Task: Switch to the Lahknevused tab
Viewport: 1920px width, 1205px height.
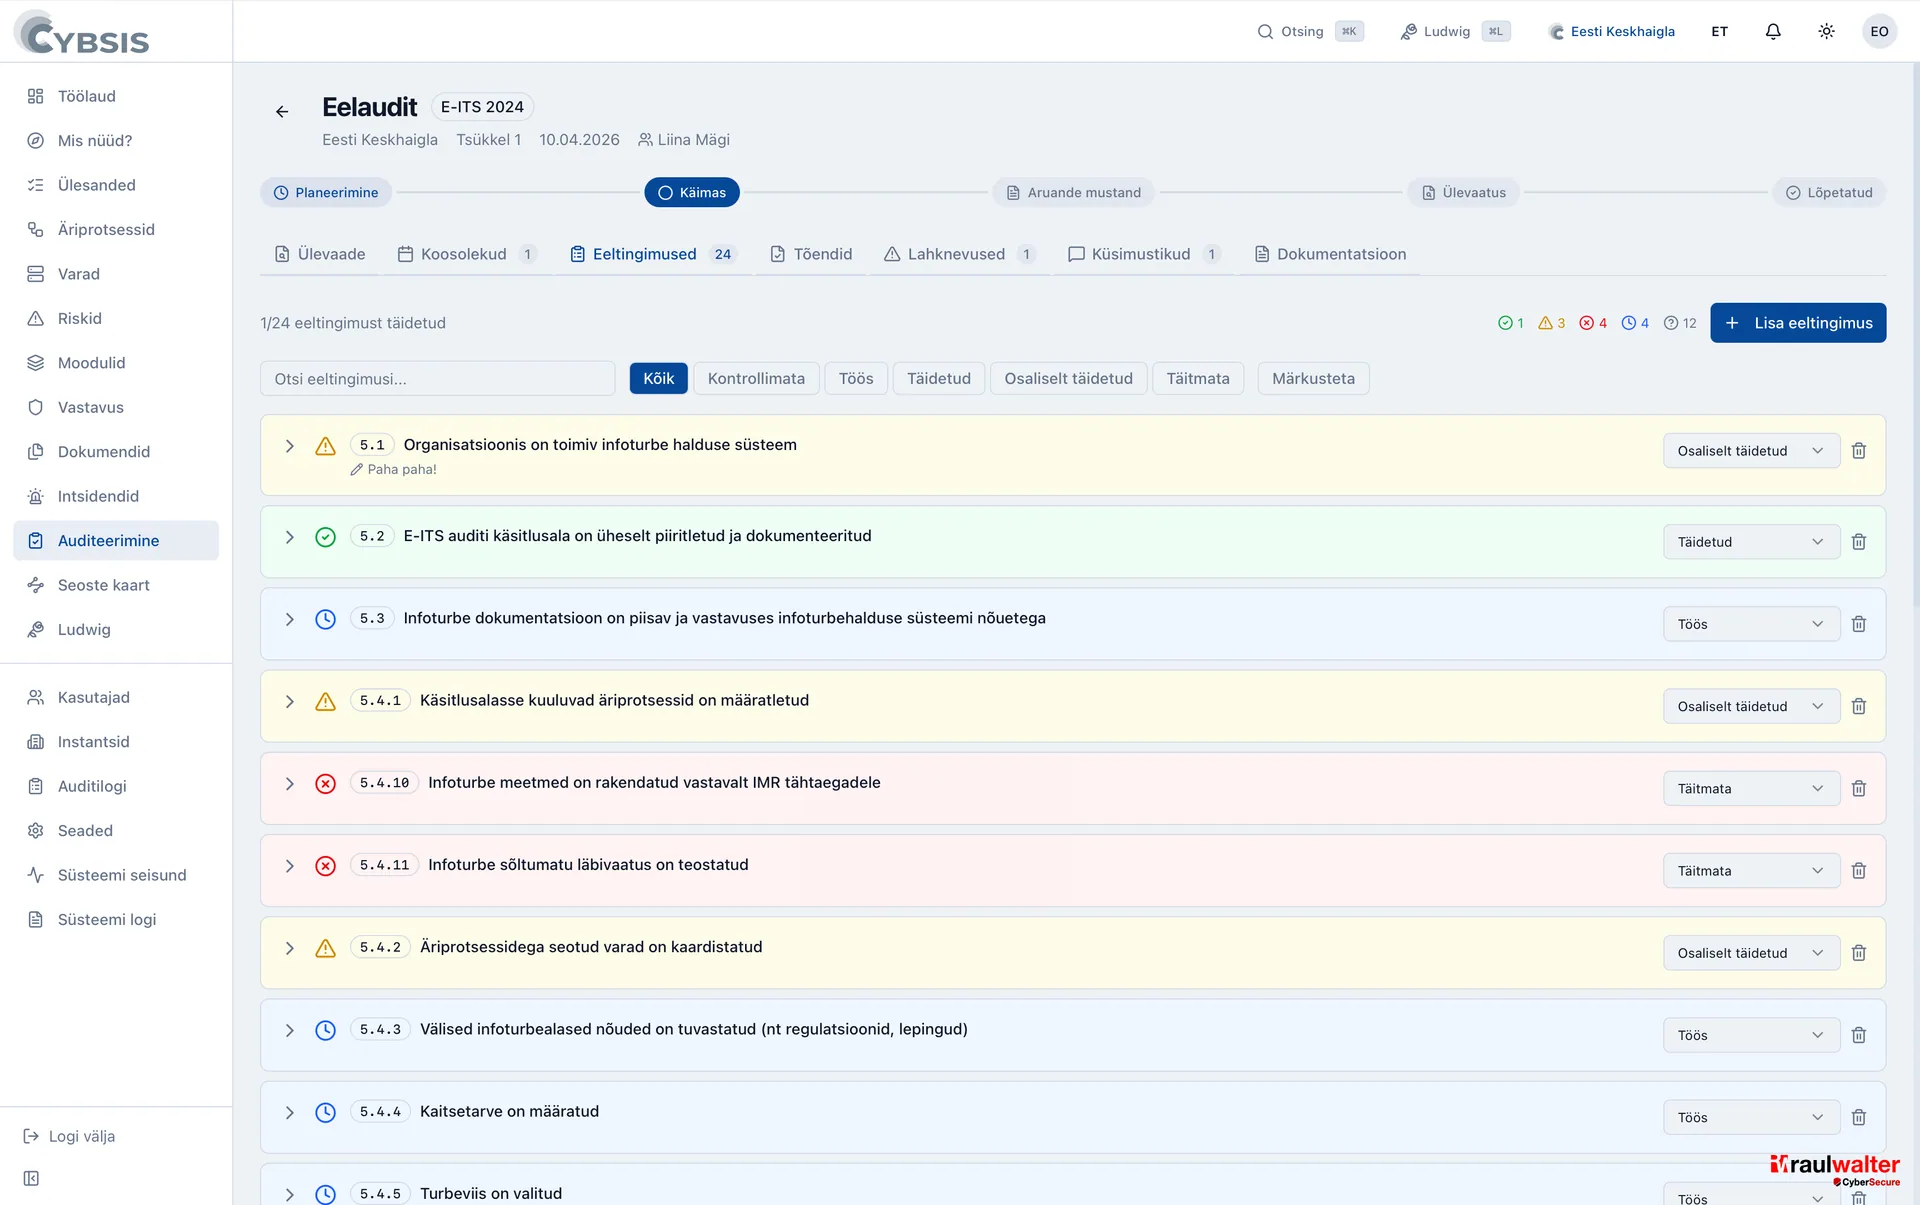Action: 959,254
